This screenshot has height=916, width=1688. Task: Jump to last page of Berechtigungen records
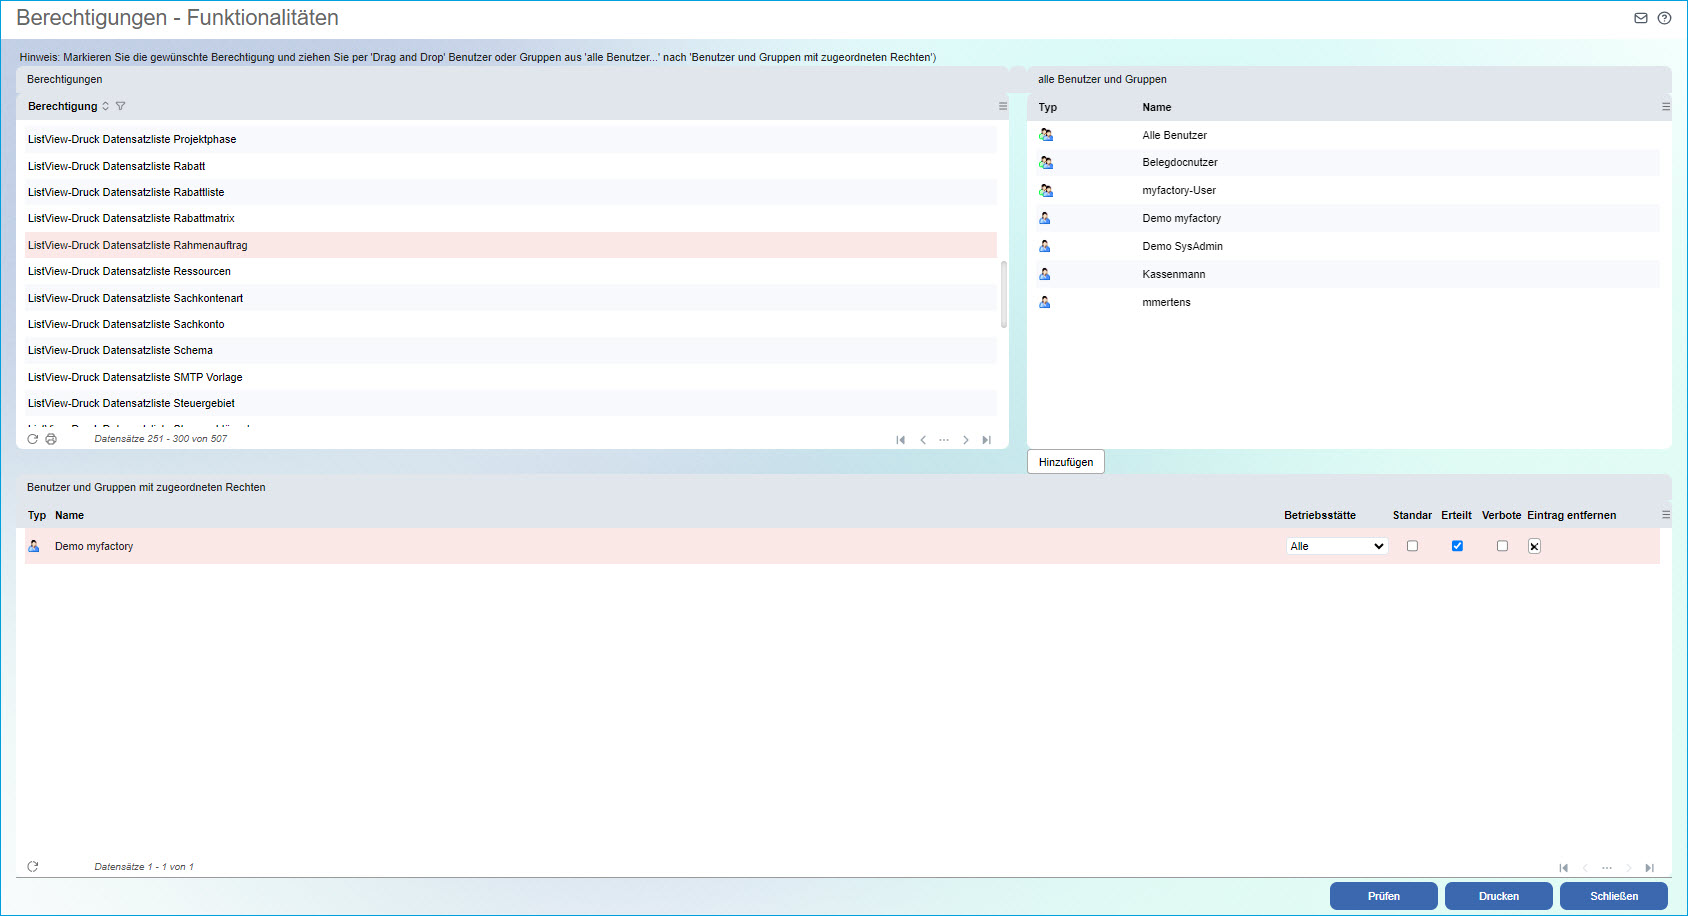coord(986,440)
